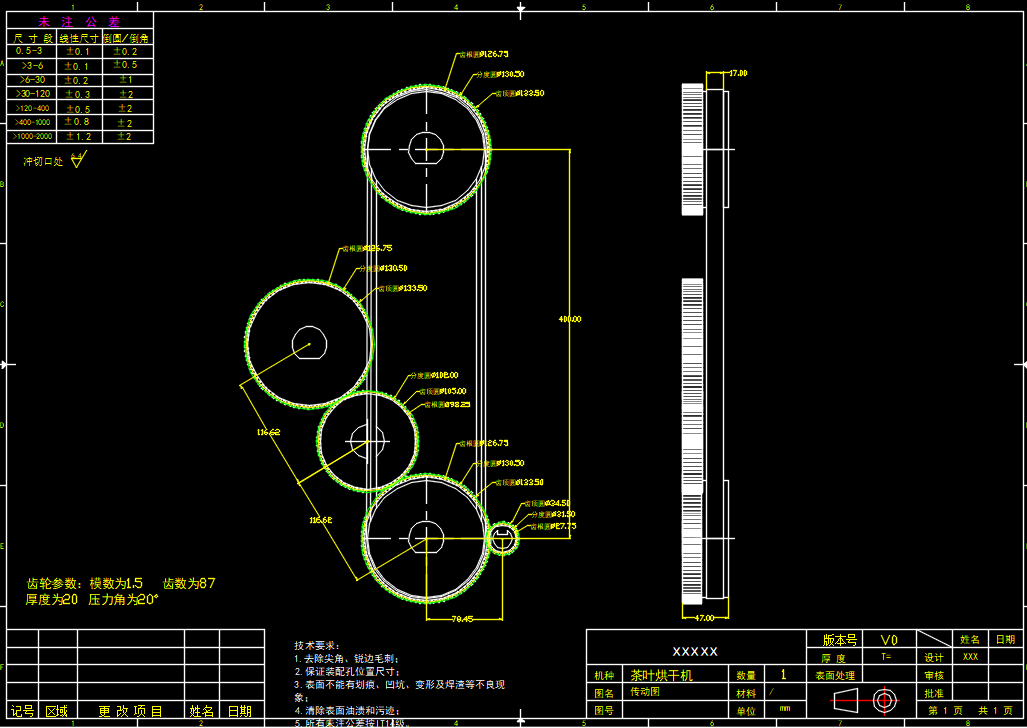1027x728 pixels.
Task: Select the >30-120 size range cell
Action: point(32,94)
